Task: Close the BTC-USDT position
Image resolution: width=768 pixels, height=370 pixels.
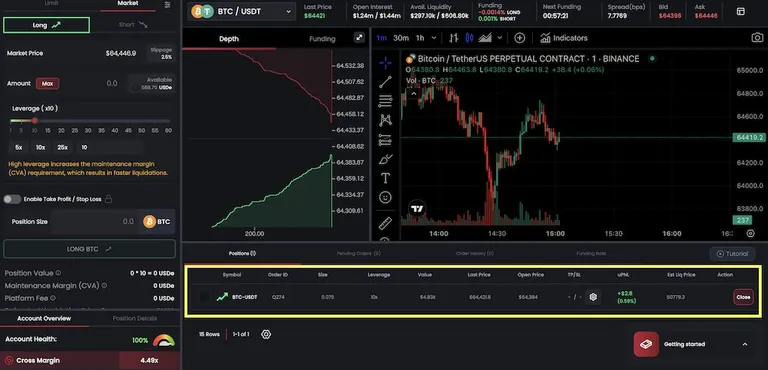Action: click(x=743, y=297)
